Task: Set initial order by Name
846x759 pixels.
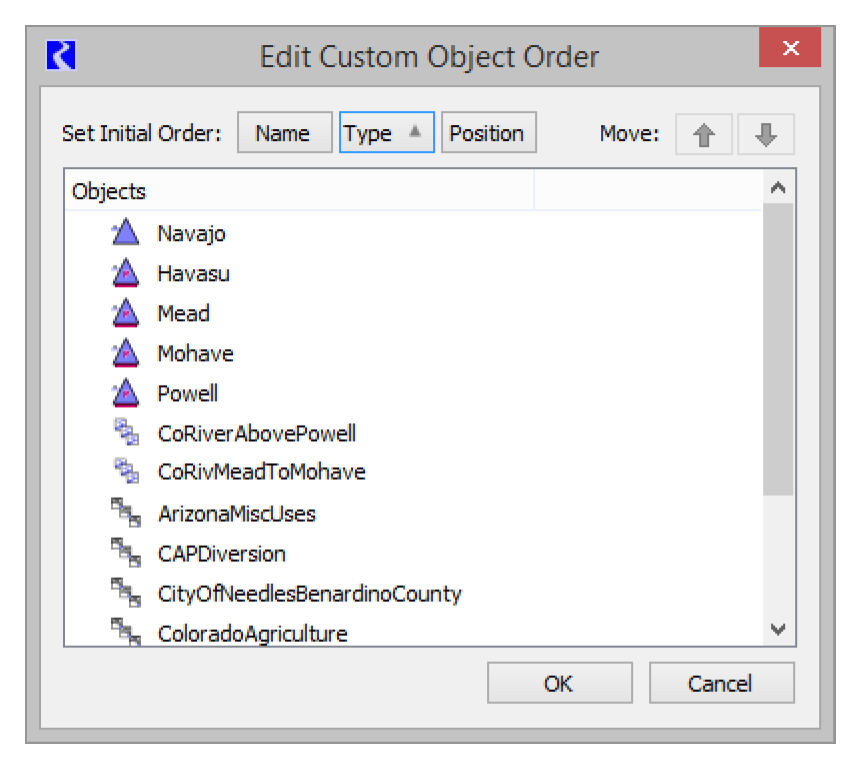Action: coord(283,134)
